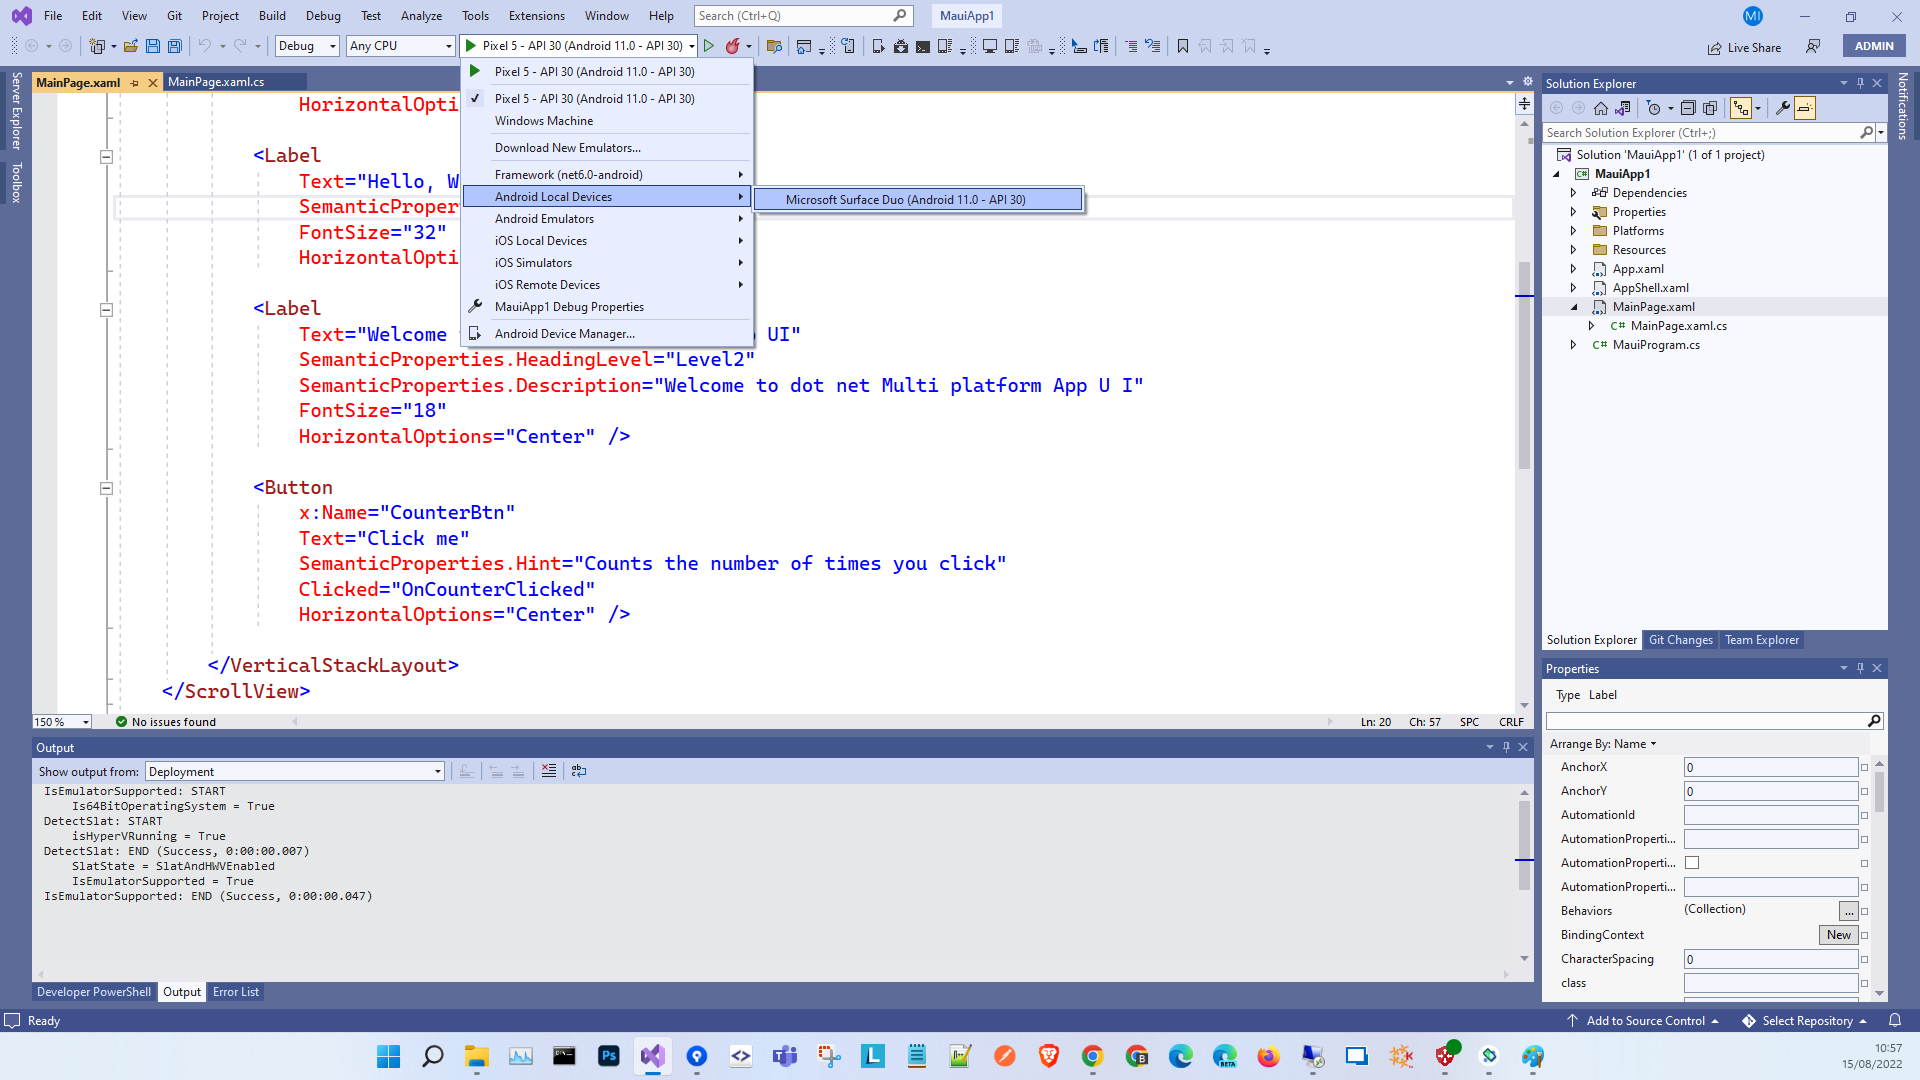Open the Any CPU platform dropdown
The width and height of the screenshot is (1920, 1080).
coord(401,46)
